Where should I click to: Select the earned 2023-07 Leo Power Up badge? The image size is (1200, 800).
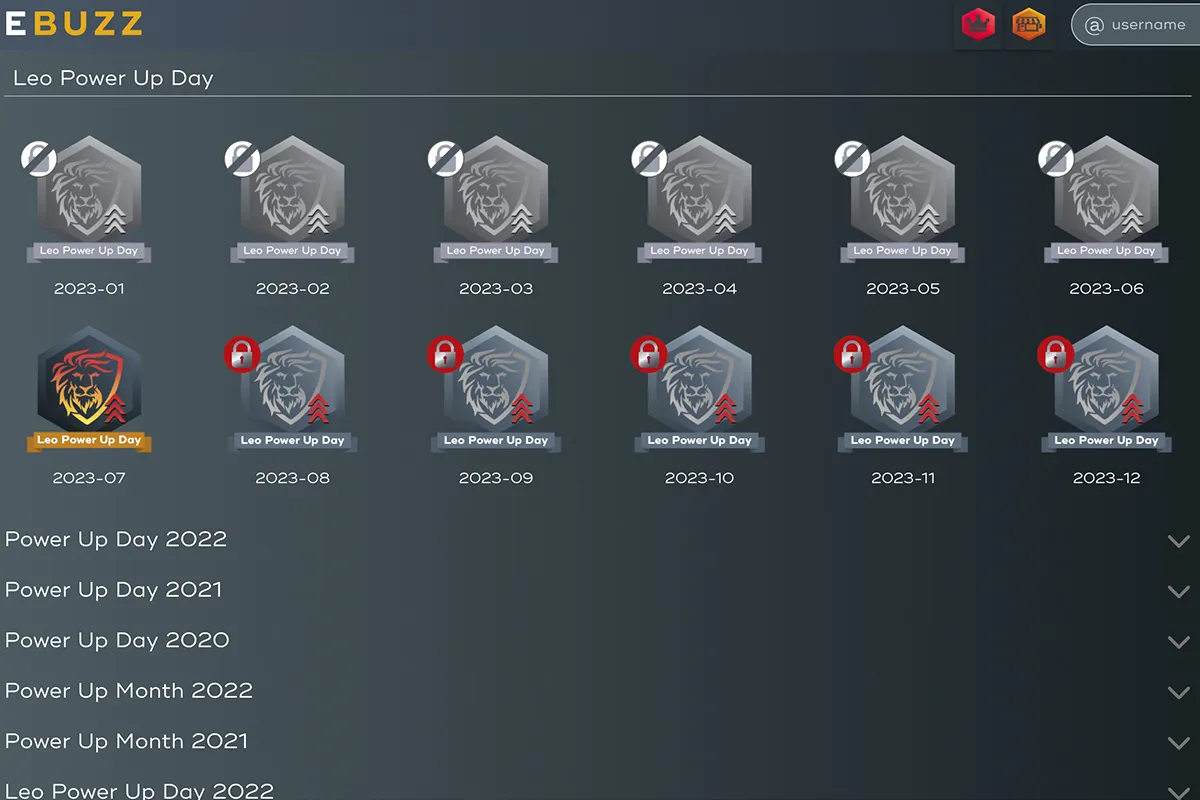click(x=89, y=390)
